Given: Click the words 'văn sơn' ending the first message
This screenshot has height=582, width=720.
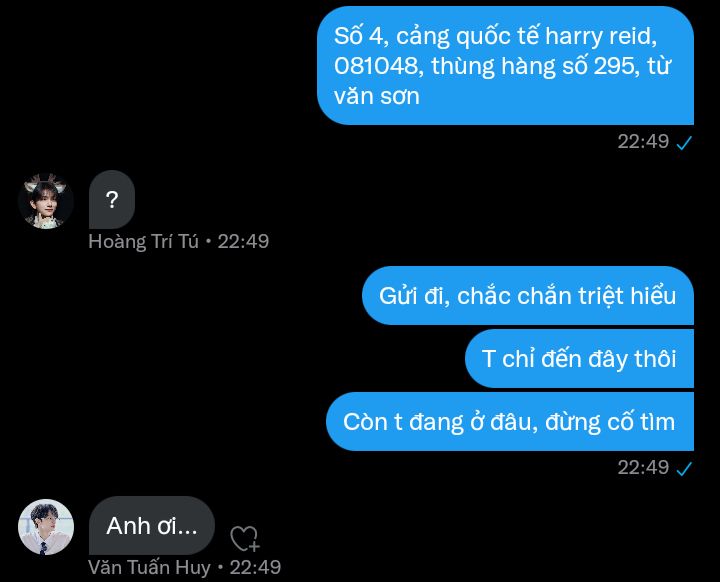Looking at the screenshot, I should pyautogui.click(x=377, y=96).
